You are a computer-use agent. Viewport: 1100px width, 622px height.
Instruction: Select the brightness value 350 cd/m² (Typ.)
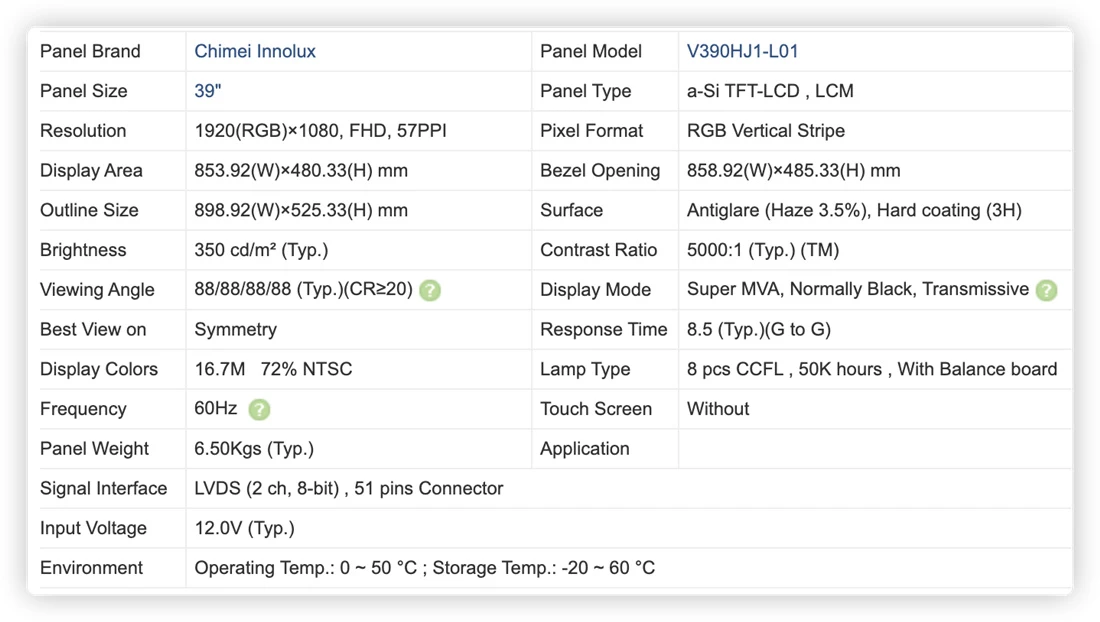(x=261, y=250)
